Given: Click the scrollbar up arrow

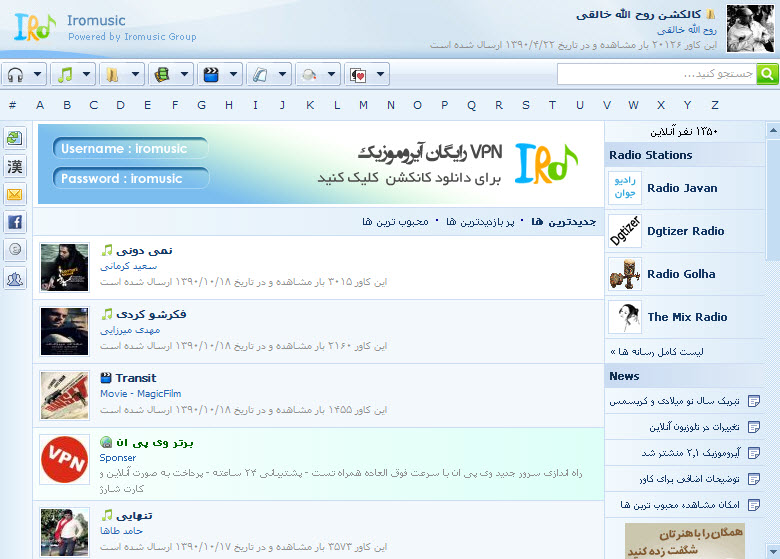Looking at the screenshot, I should (773, 130).
